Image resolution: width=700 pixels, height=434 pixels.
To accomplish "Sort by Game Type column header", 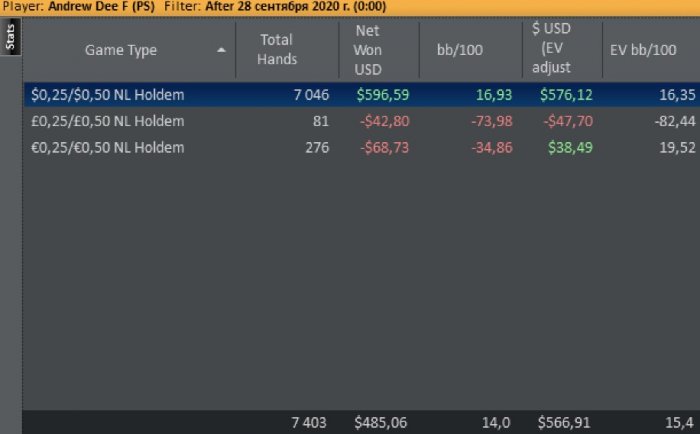I will click(x=120, y=49).
